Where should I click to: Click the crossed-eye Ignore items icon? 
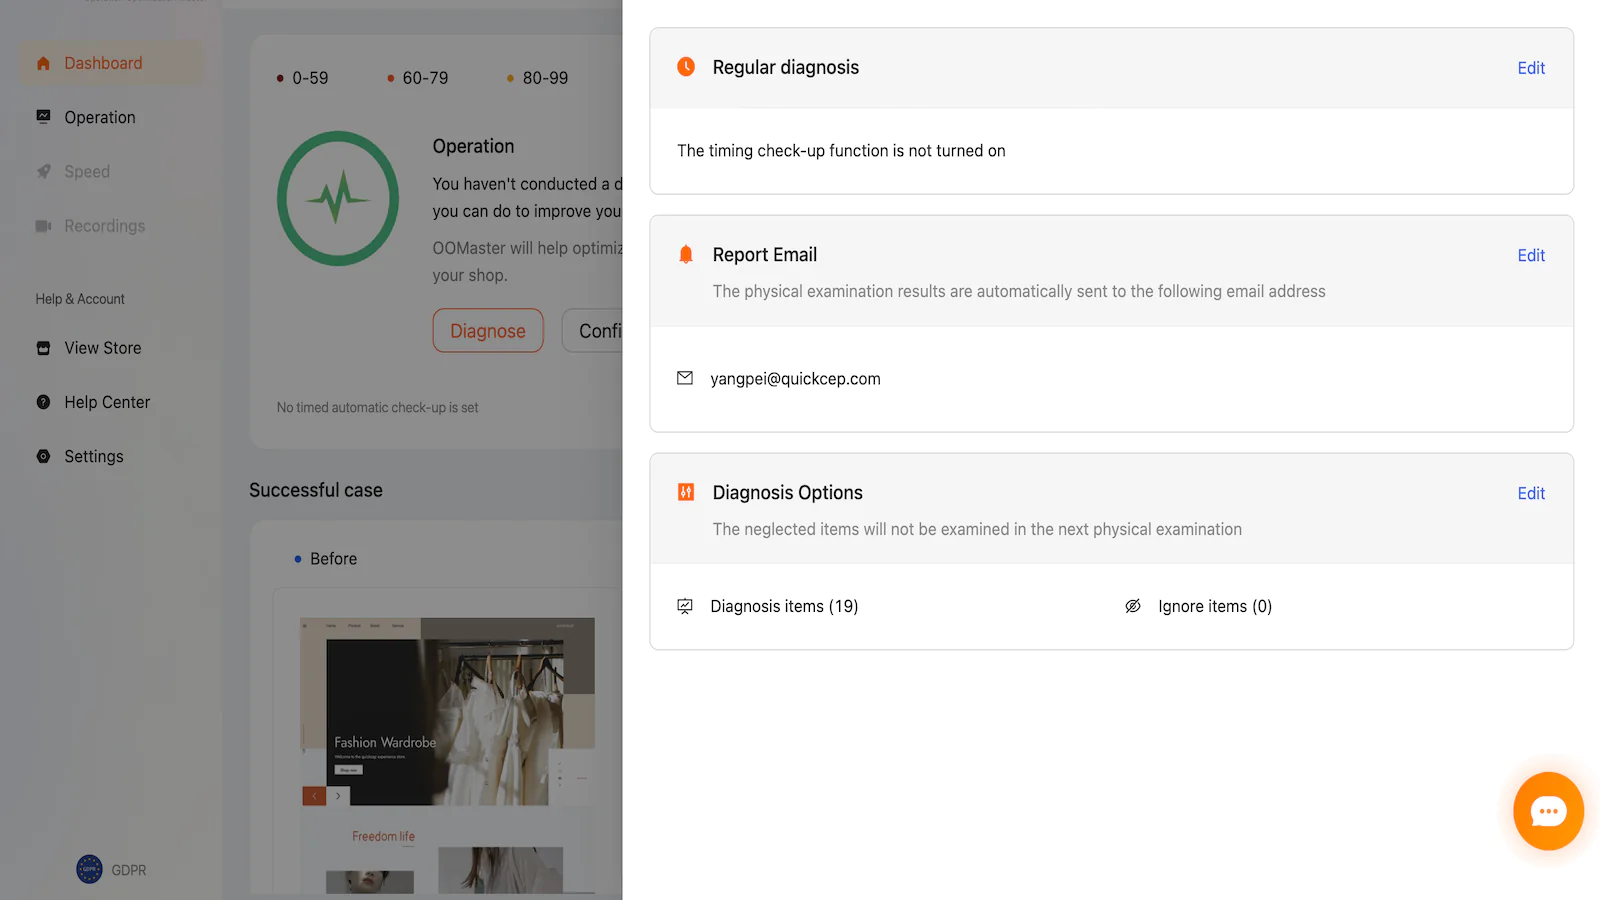[1133, 606]
